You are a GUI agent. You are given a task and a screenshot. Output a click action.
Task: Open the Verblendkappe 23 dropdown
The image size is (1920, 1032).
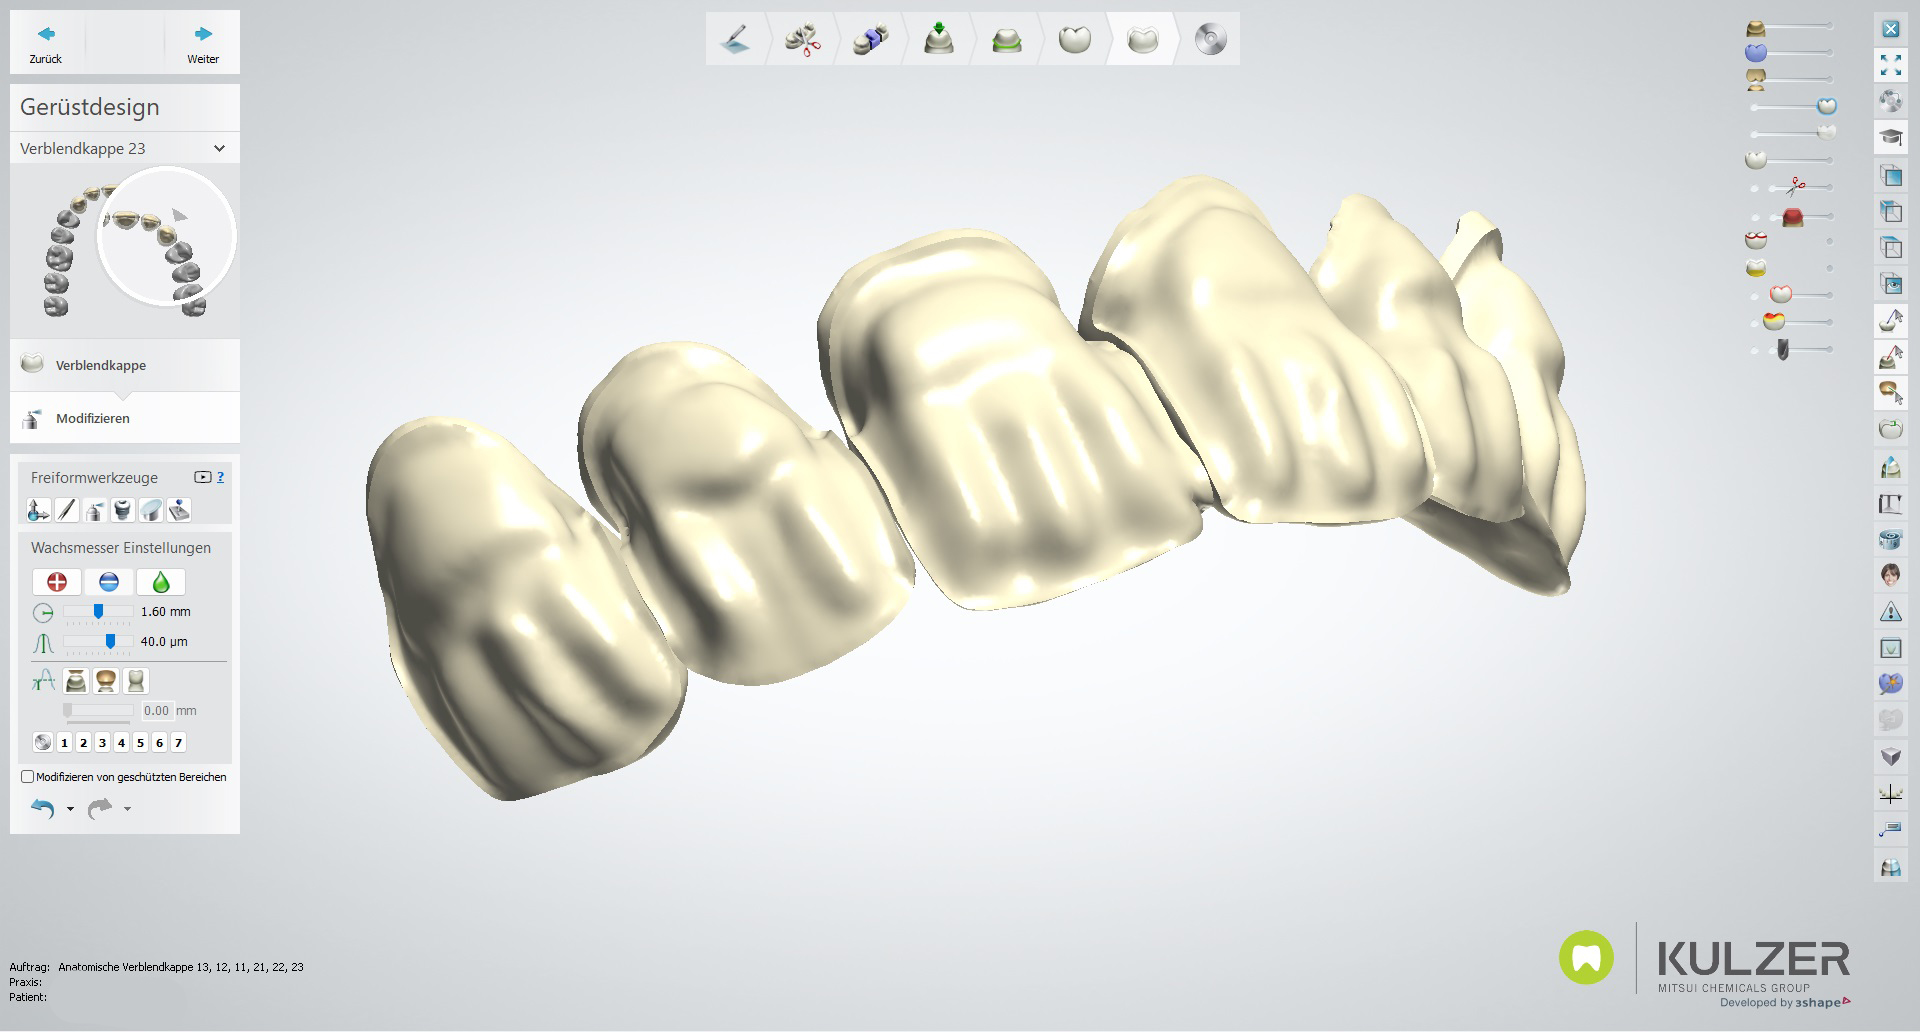pyautogui.click(x=219, y=149)
